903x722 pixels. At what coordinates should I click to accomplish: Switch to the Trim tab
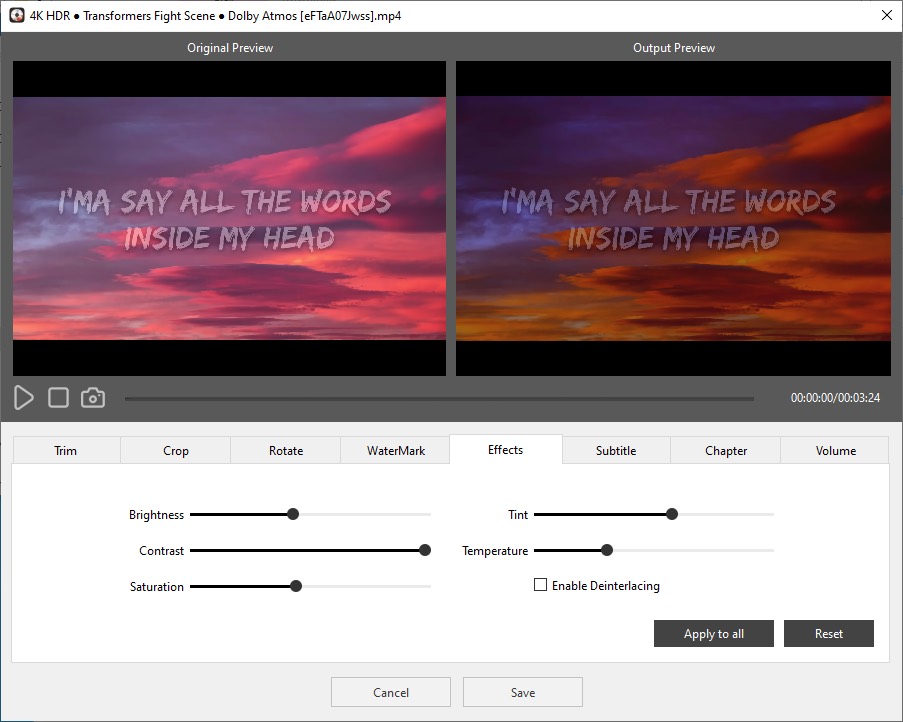click(66, 450)
